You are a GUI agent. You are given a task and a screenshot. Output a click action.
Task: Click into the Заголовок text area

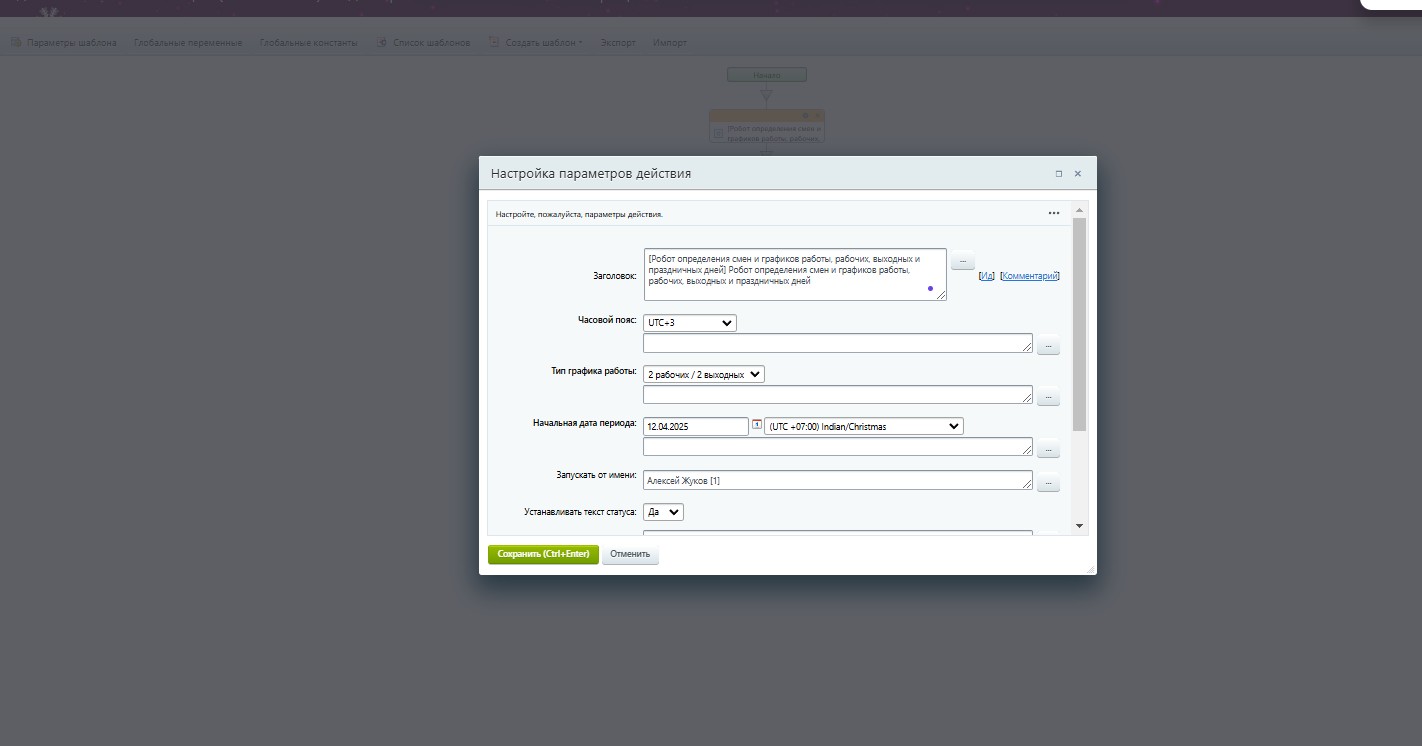[794, 274]
